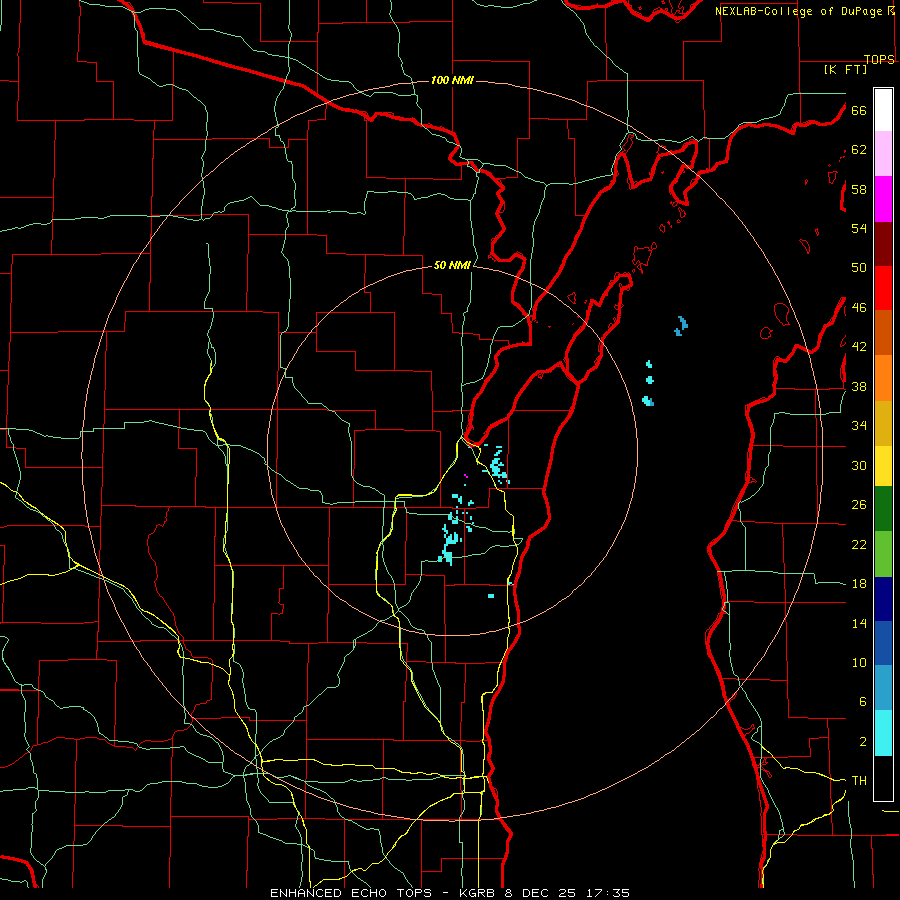Click the '38' legend value

tap(859, 387)
